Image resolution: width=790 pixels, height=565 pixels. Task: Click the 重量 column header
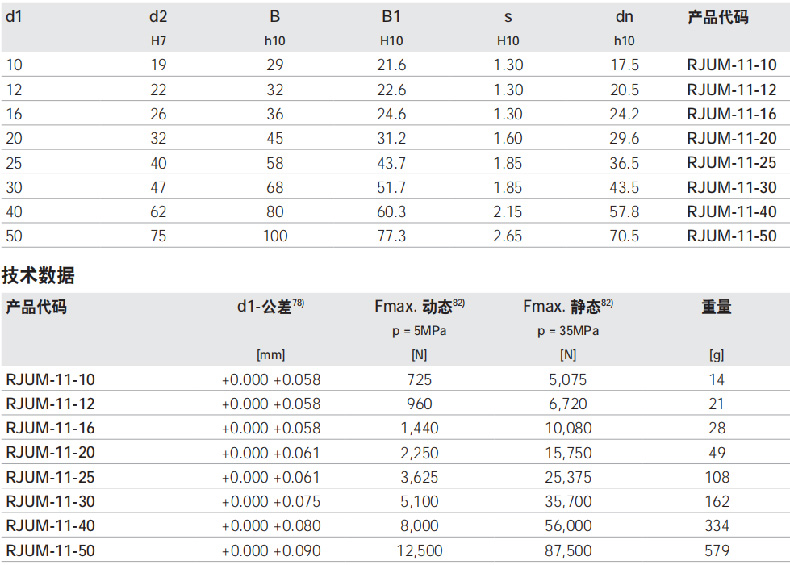pyautogui.click(x=716, y=307)
